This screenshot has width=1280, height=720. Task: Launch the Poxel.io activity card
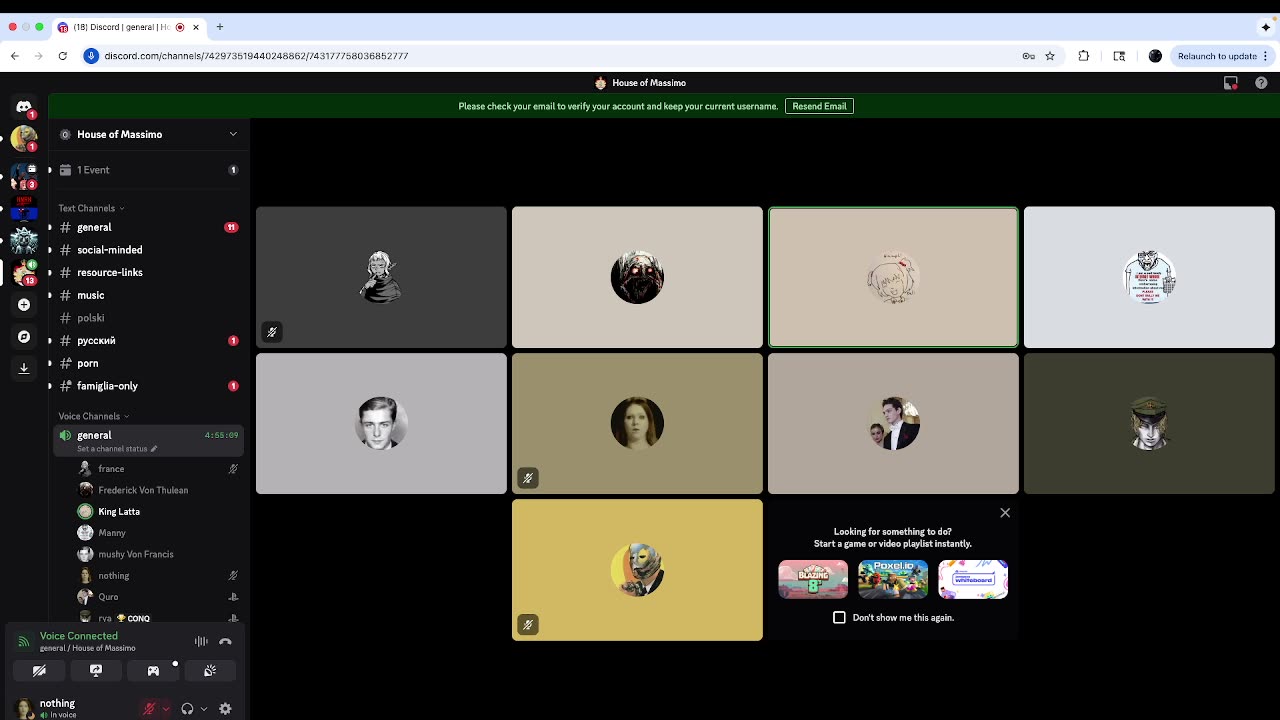(x=893, y=580)
